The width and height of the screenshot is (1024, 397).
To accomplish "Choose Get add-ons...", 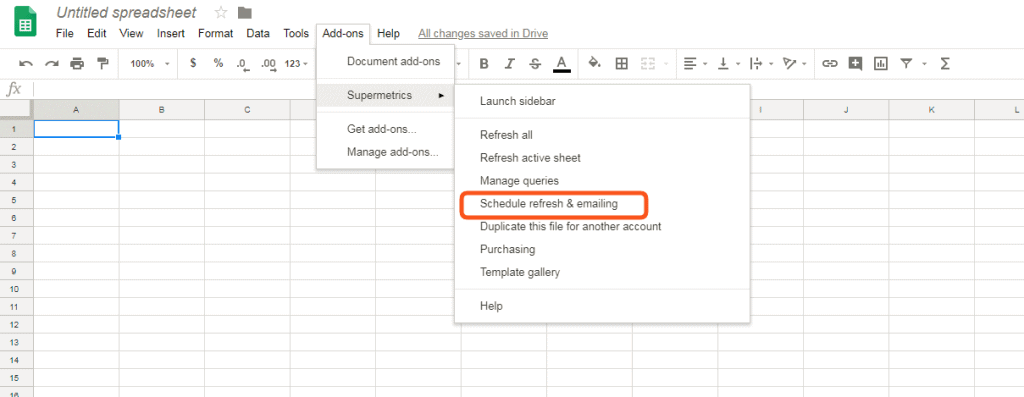I will [x=385, y=129].
